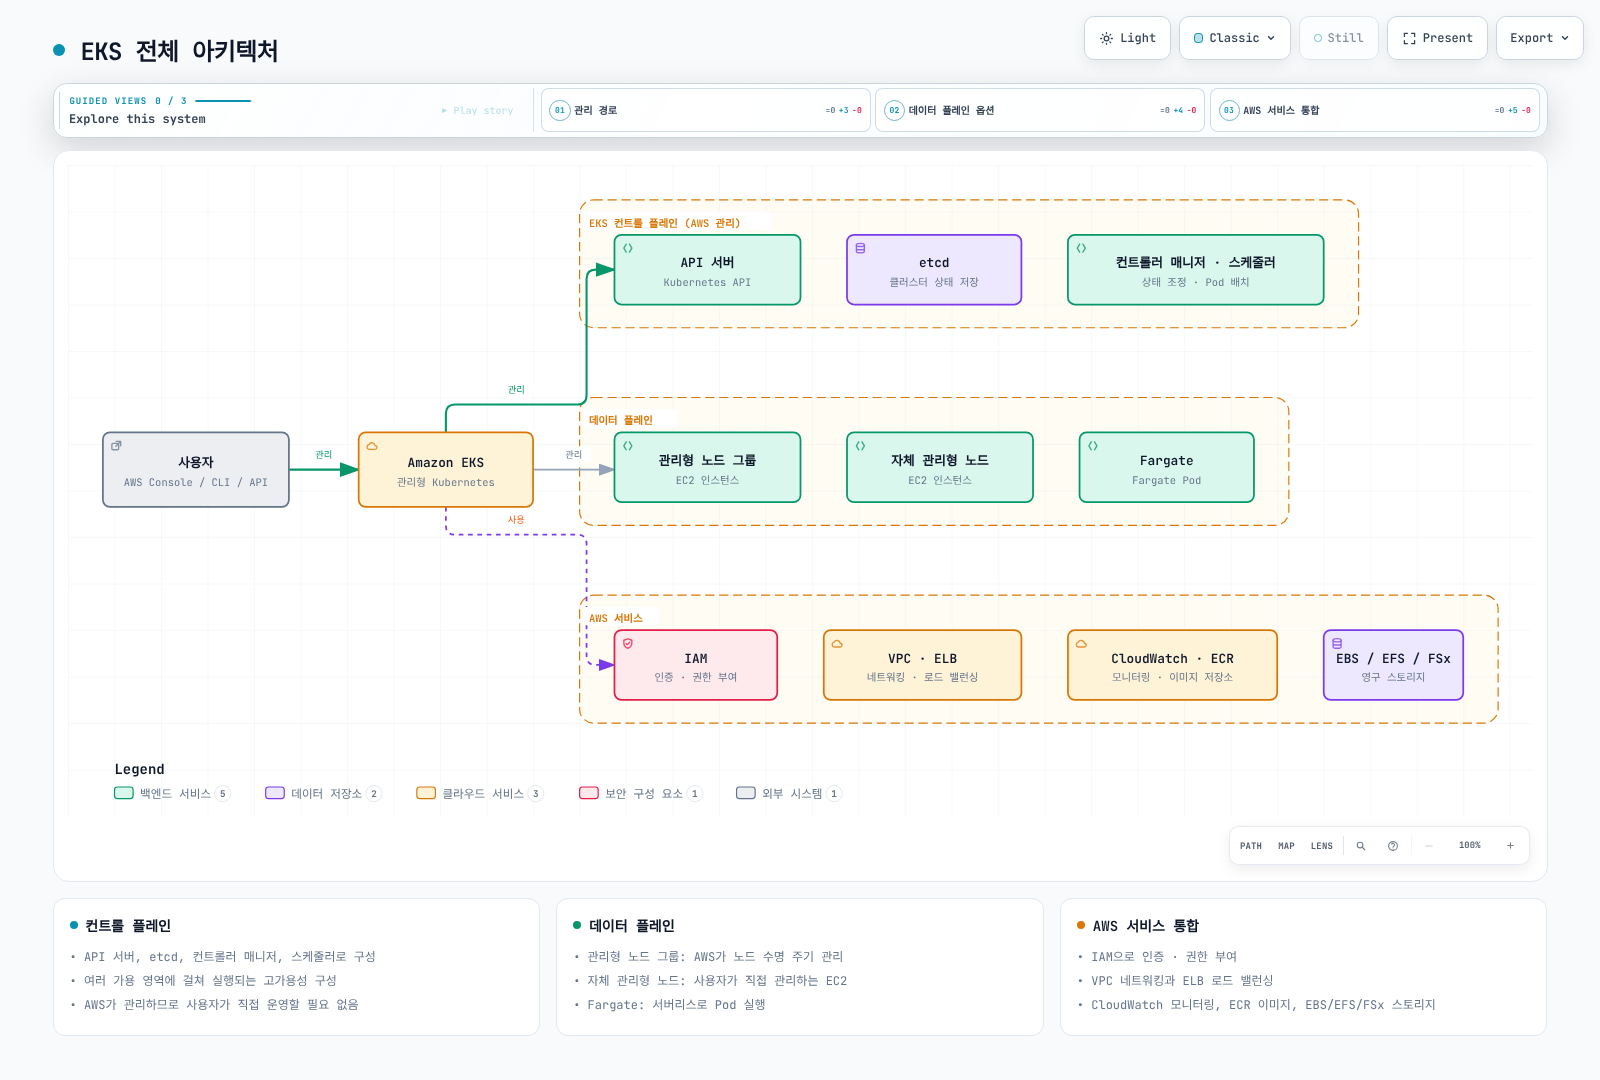Click the database icon on etcd node

point(860,248)
